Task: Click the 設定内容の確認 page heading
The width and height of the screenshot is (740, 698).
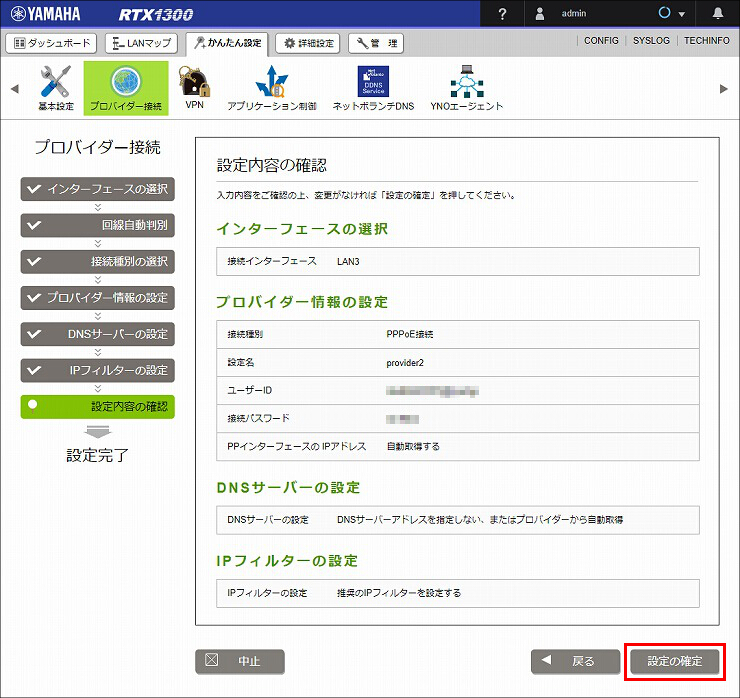Action: [x=272, y=165]
